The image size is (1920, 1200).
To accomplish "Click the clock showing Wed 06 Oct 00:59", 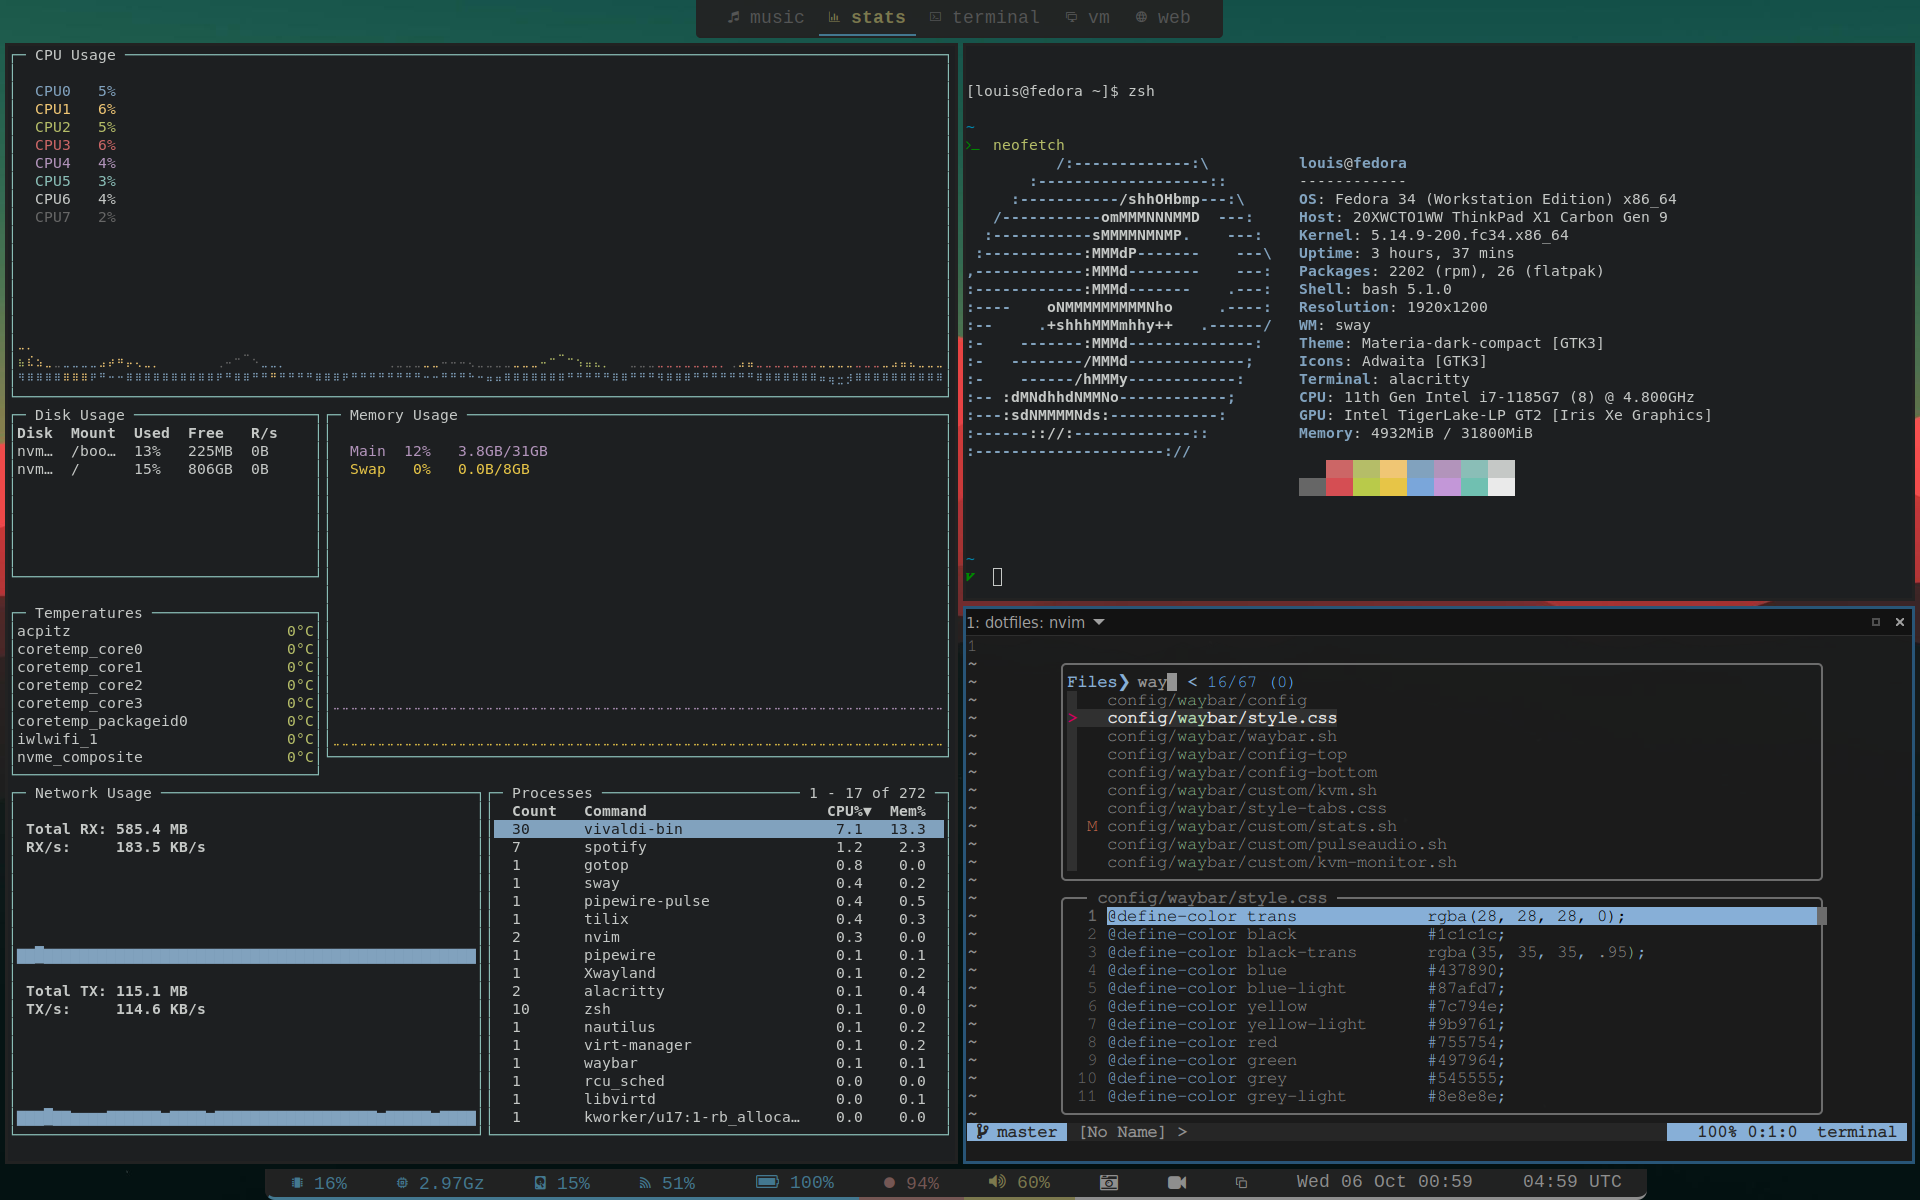I will tap(1385, 1181).
